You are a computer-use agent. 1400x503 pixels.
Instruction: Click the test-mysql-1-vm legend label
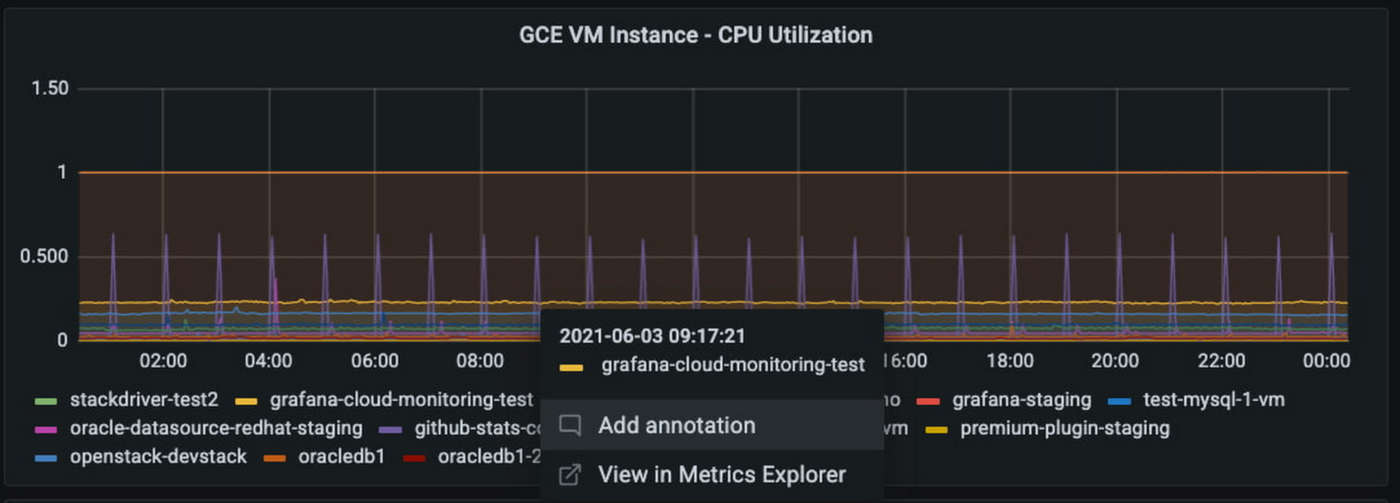tap(1213, 400)
